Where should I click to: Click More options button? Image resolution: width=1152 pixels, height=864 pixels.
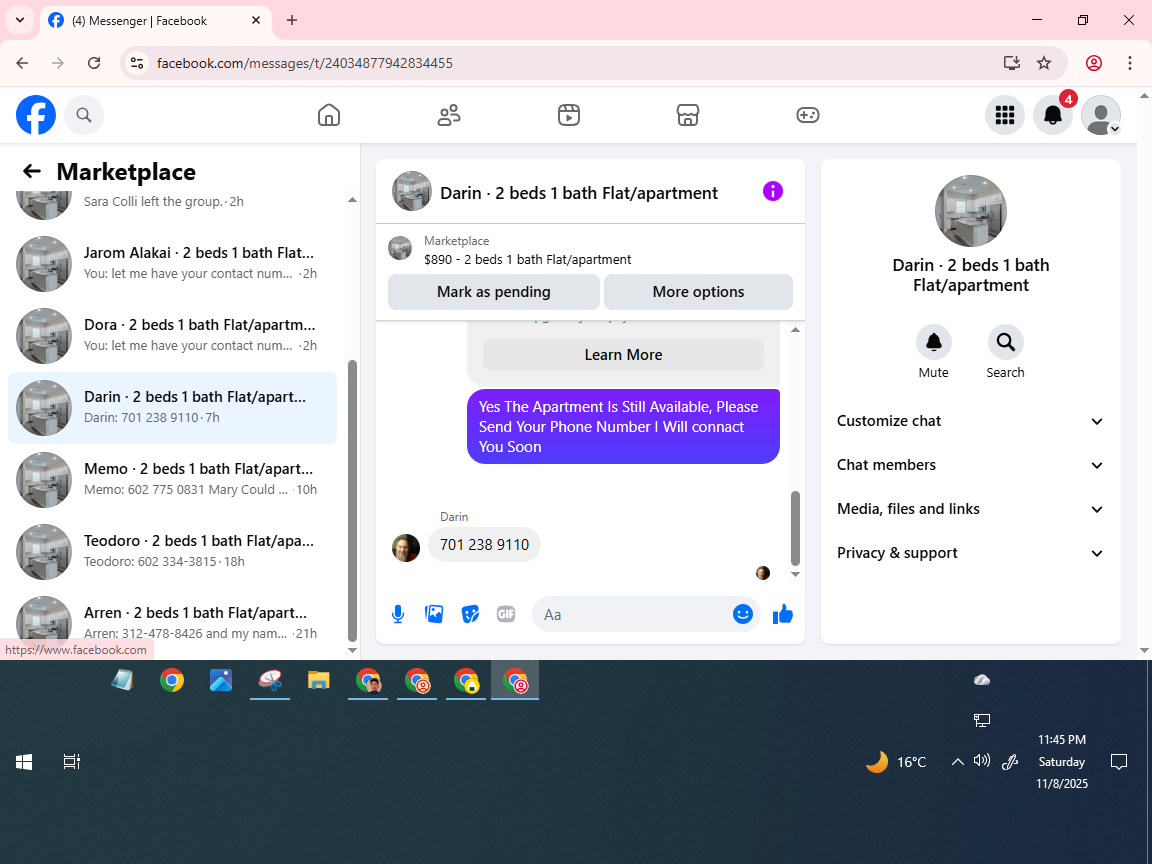click(698, 292)
